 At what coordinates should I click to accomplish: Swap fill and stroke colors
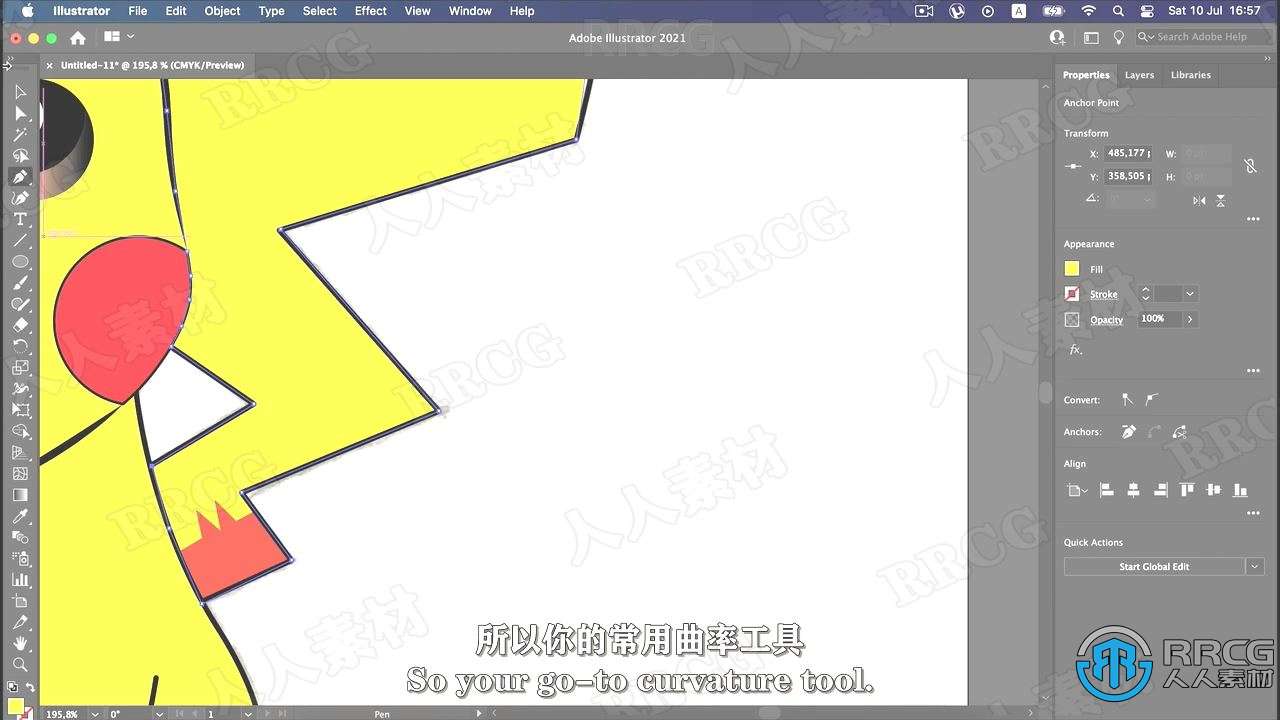pos(30,687)
